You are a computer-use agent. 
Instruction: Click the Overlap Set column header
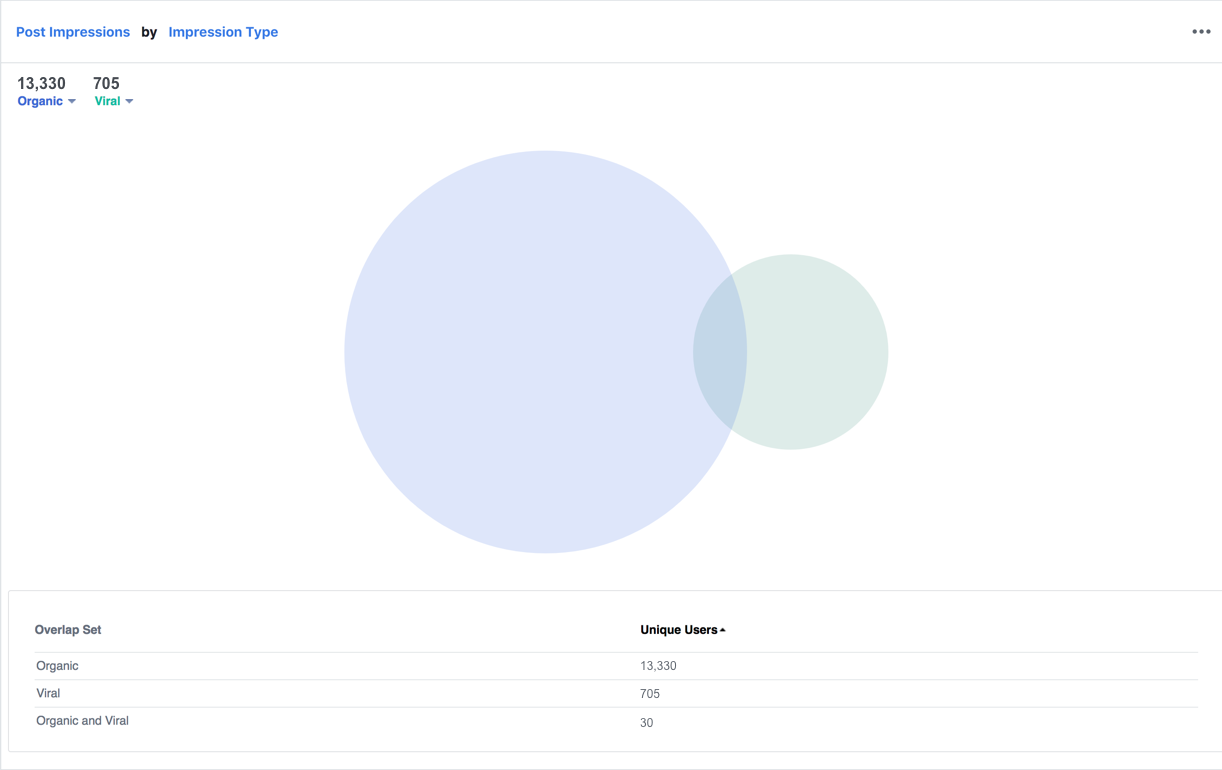tap(68, 629)
